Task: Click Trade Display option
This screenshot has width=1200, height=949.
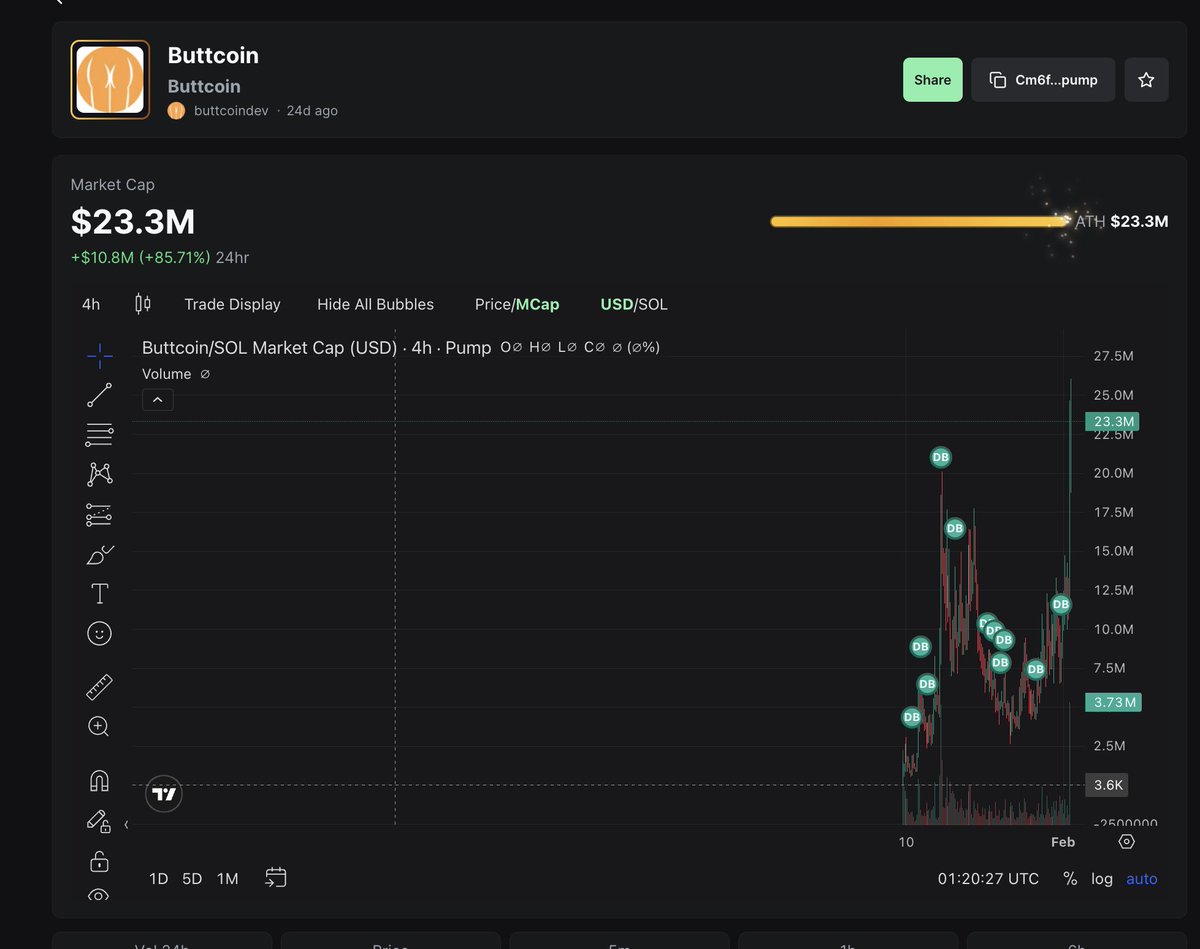Action: click(x=232, y=304)
